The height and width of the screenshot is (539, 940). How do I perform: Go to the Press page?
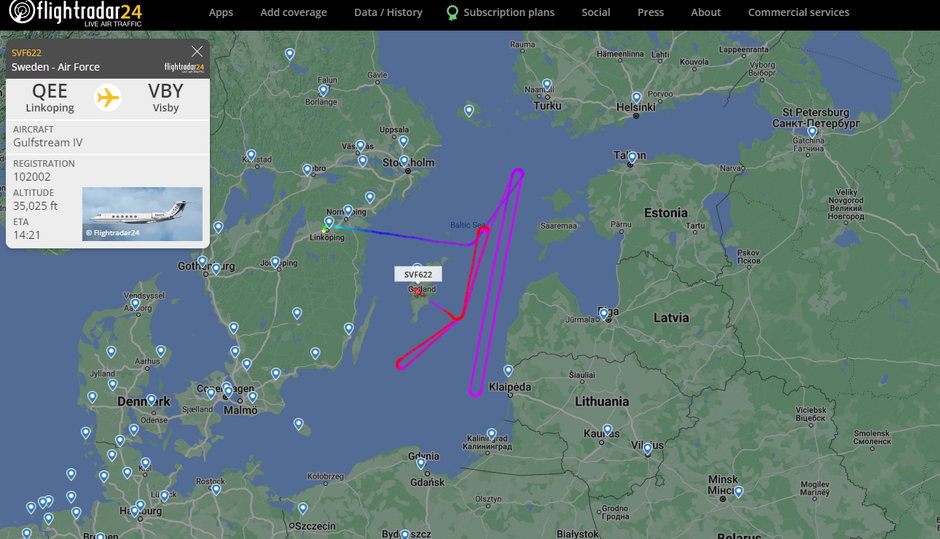pyautogui.click(x=650, y=12)
